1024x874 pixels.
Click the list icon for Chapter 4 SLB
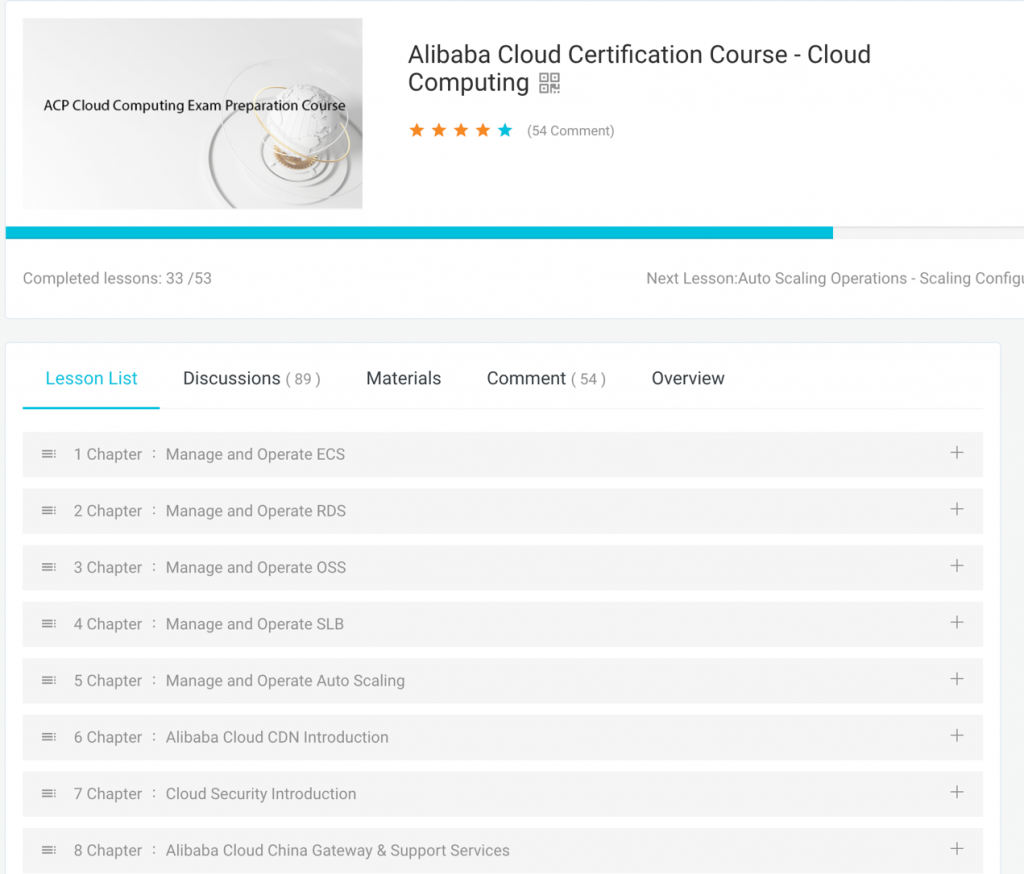click(49, 624)
